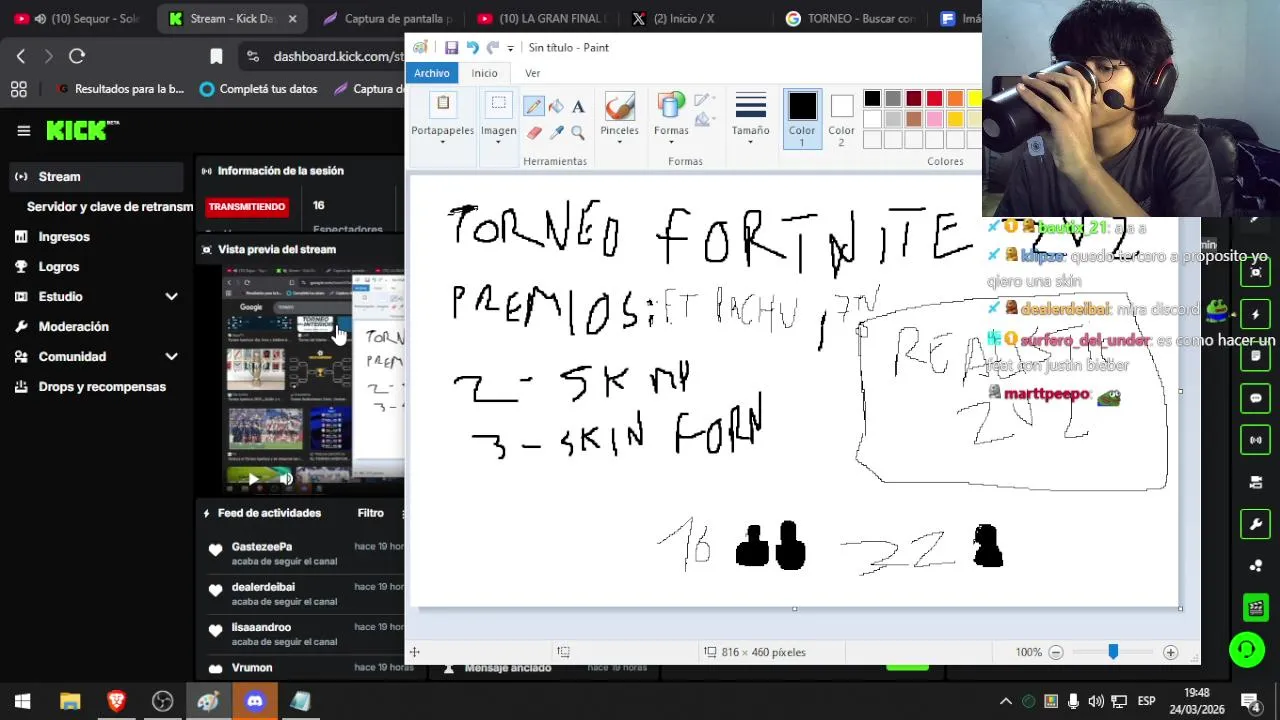Switch to the Stream - Kick Dashboard tab

point(233,18)
